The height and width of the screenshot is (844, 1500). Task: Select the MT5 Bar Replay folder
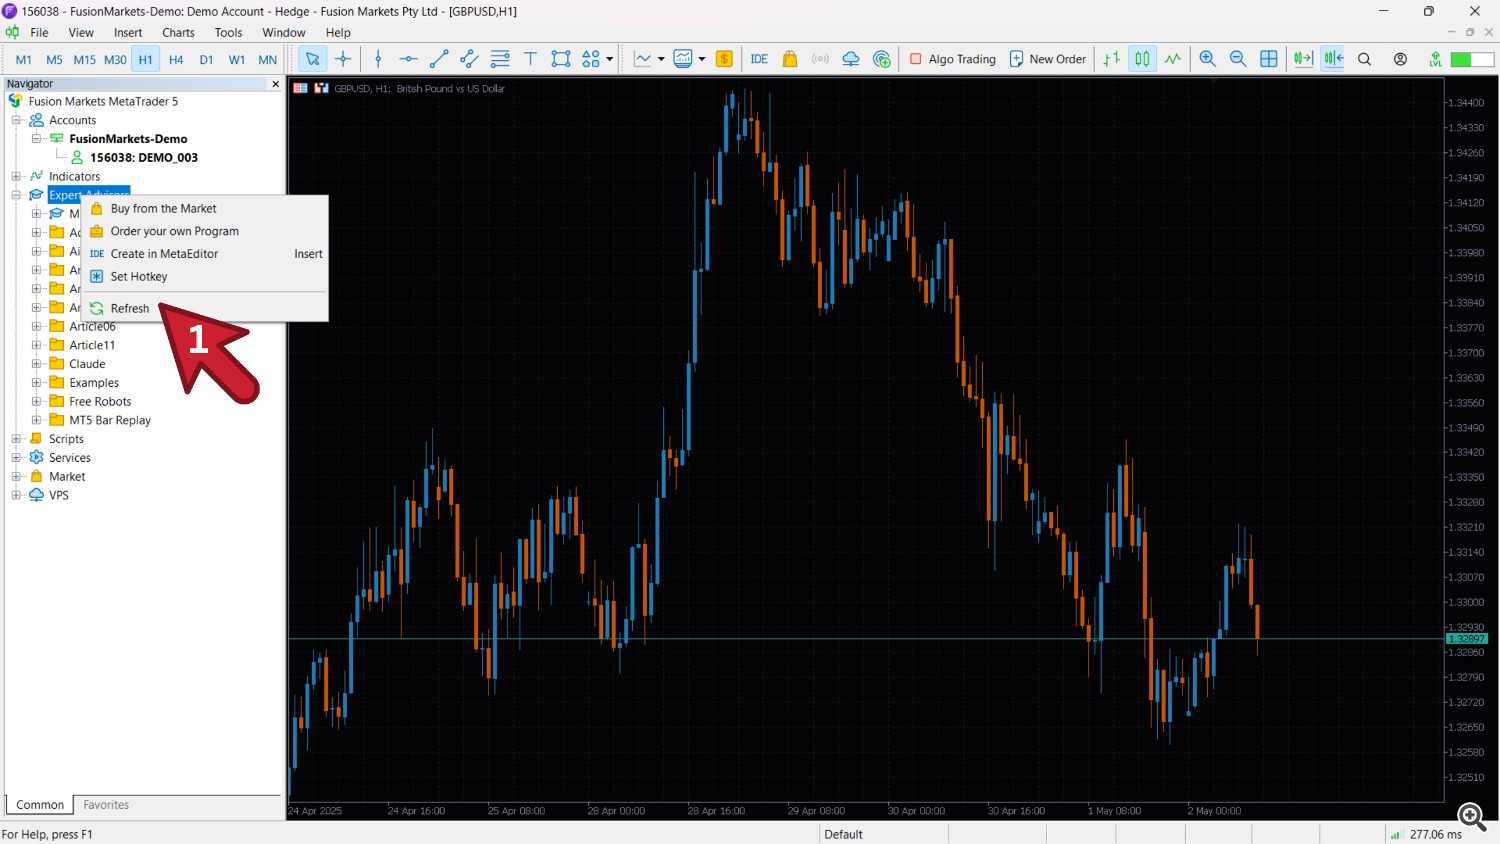pos(110,421)
